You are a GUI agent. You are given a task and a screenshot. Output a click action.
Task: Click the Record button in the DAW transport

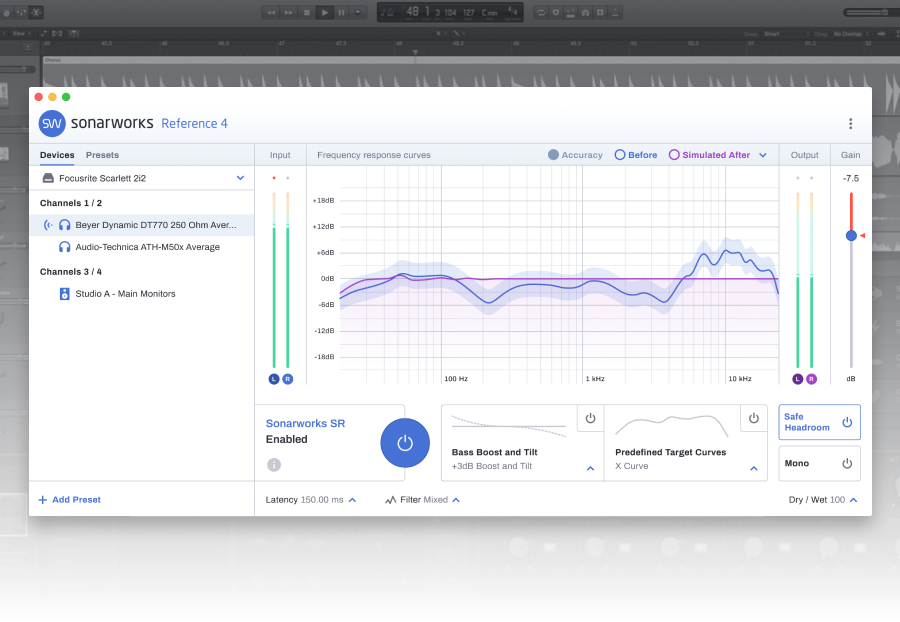(x=359, y=12)
